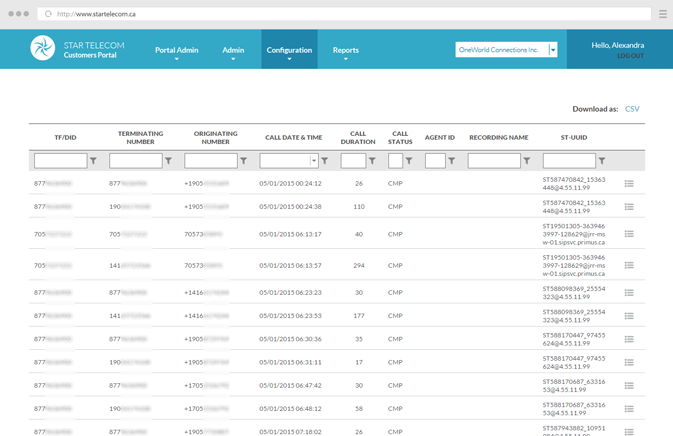Open the Configuration menu
This screenshot has width=673, height=436.
tap(289, 51)
